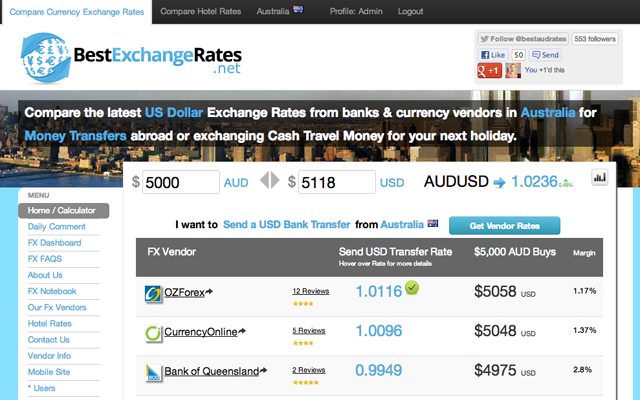Viewport: 640px width, 400px height.
Task: Click the Bank of Queensland logo
Action: click(153, 373)
